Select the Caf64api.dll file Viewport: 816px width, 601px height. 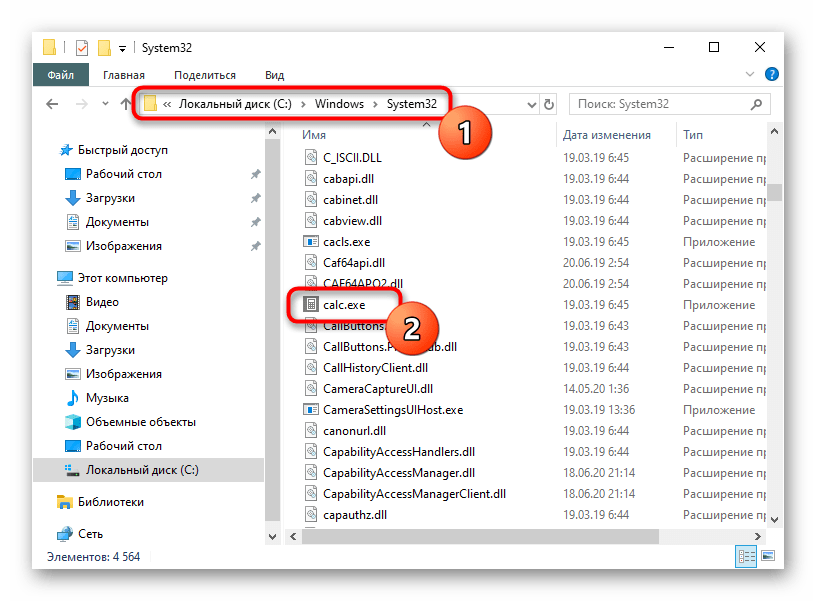pyautogui.click(x=354, y=263)
